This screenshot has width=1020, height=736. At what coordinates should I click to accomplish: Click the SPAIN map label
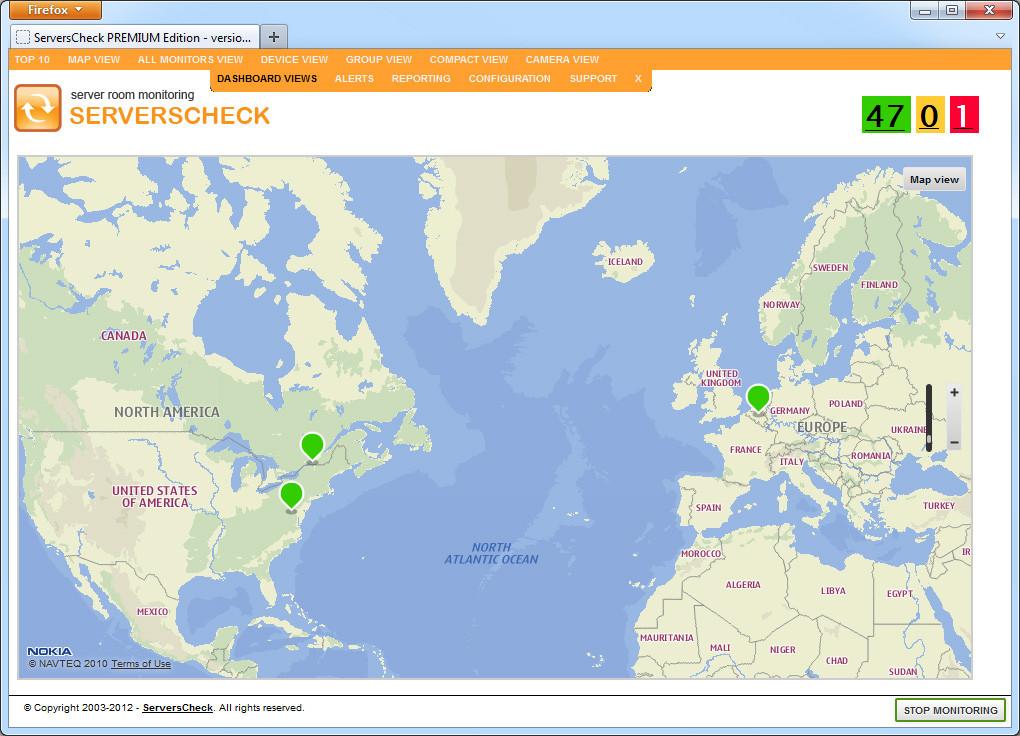coord(708,508)
